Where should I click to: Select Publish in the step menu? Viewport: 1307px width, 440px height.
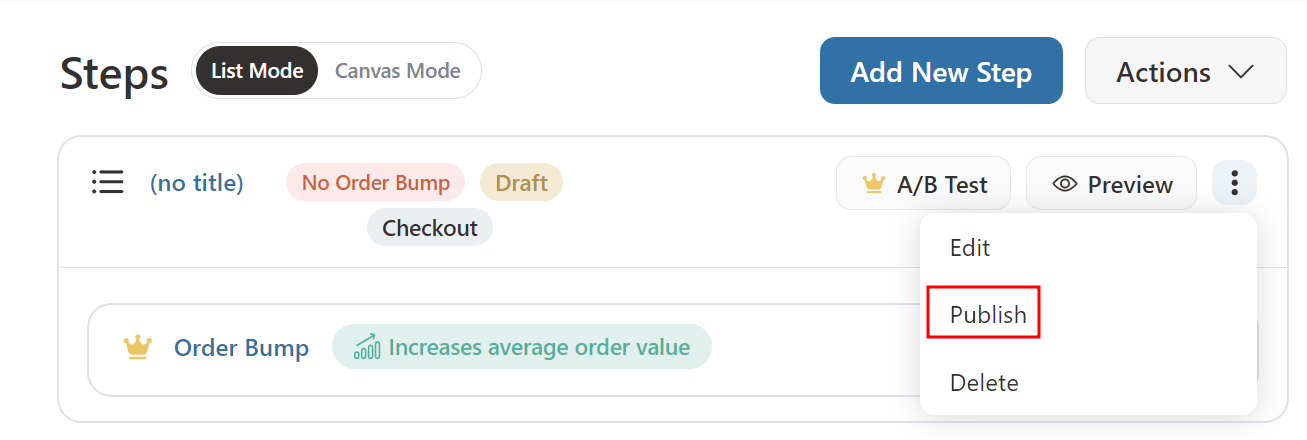(x=988, y=314)
